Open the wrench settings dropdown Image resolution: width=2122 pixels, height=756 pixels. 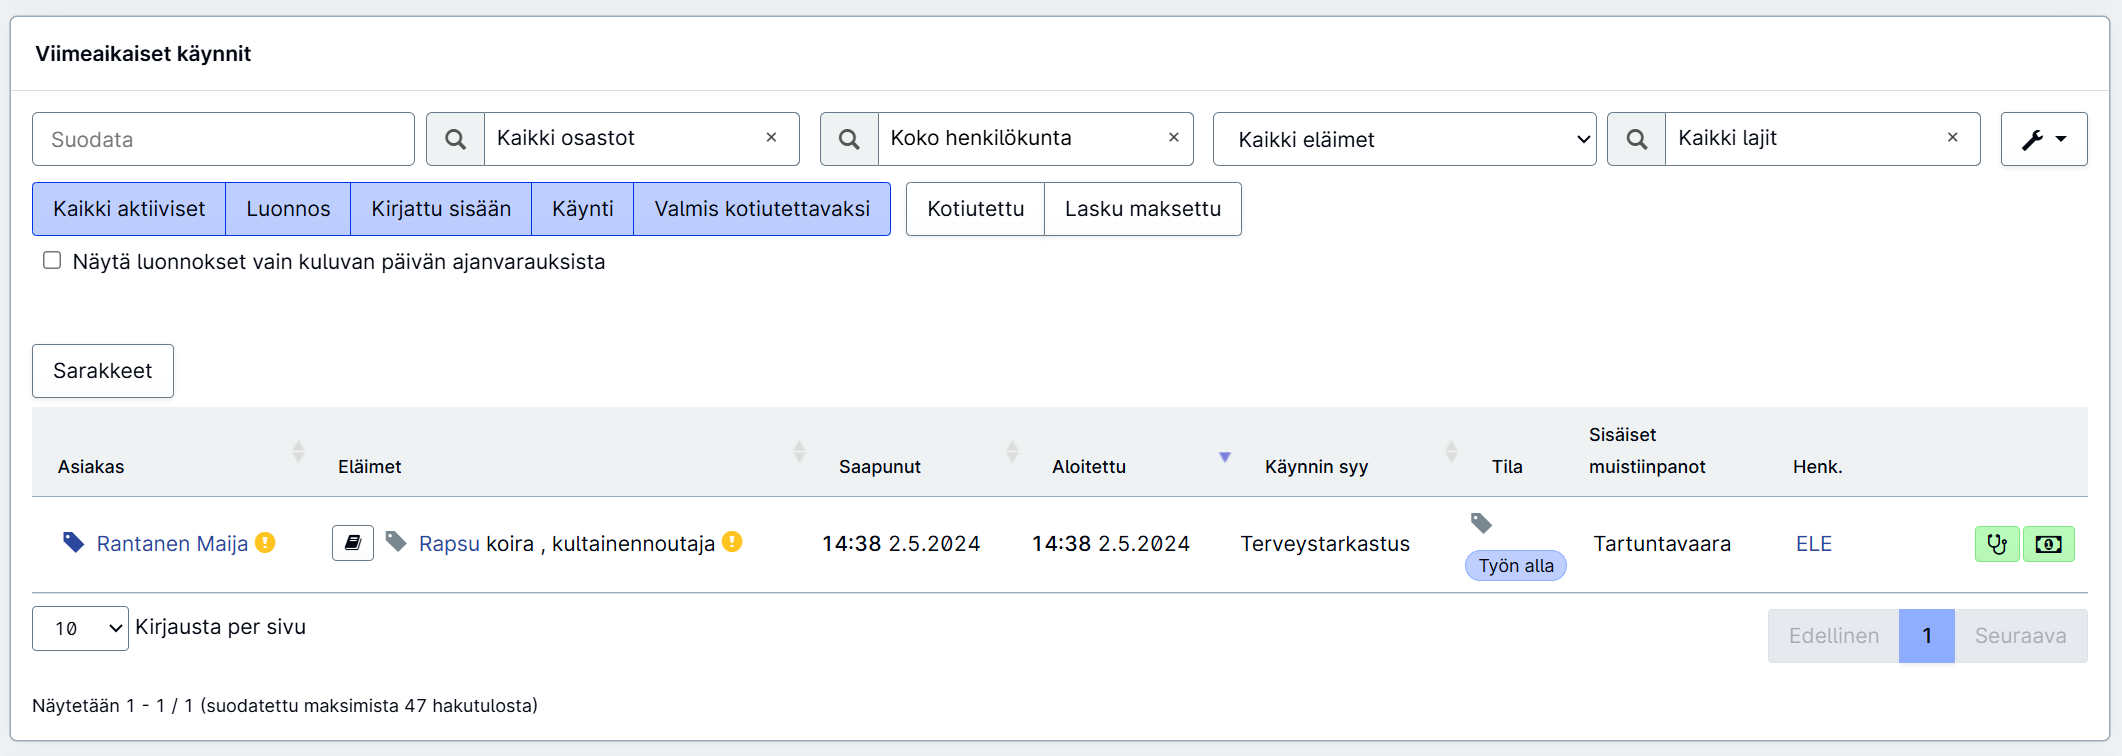pos(2043,139)
